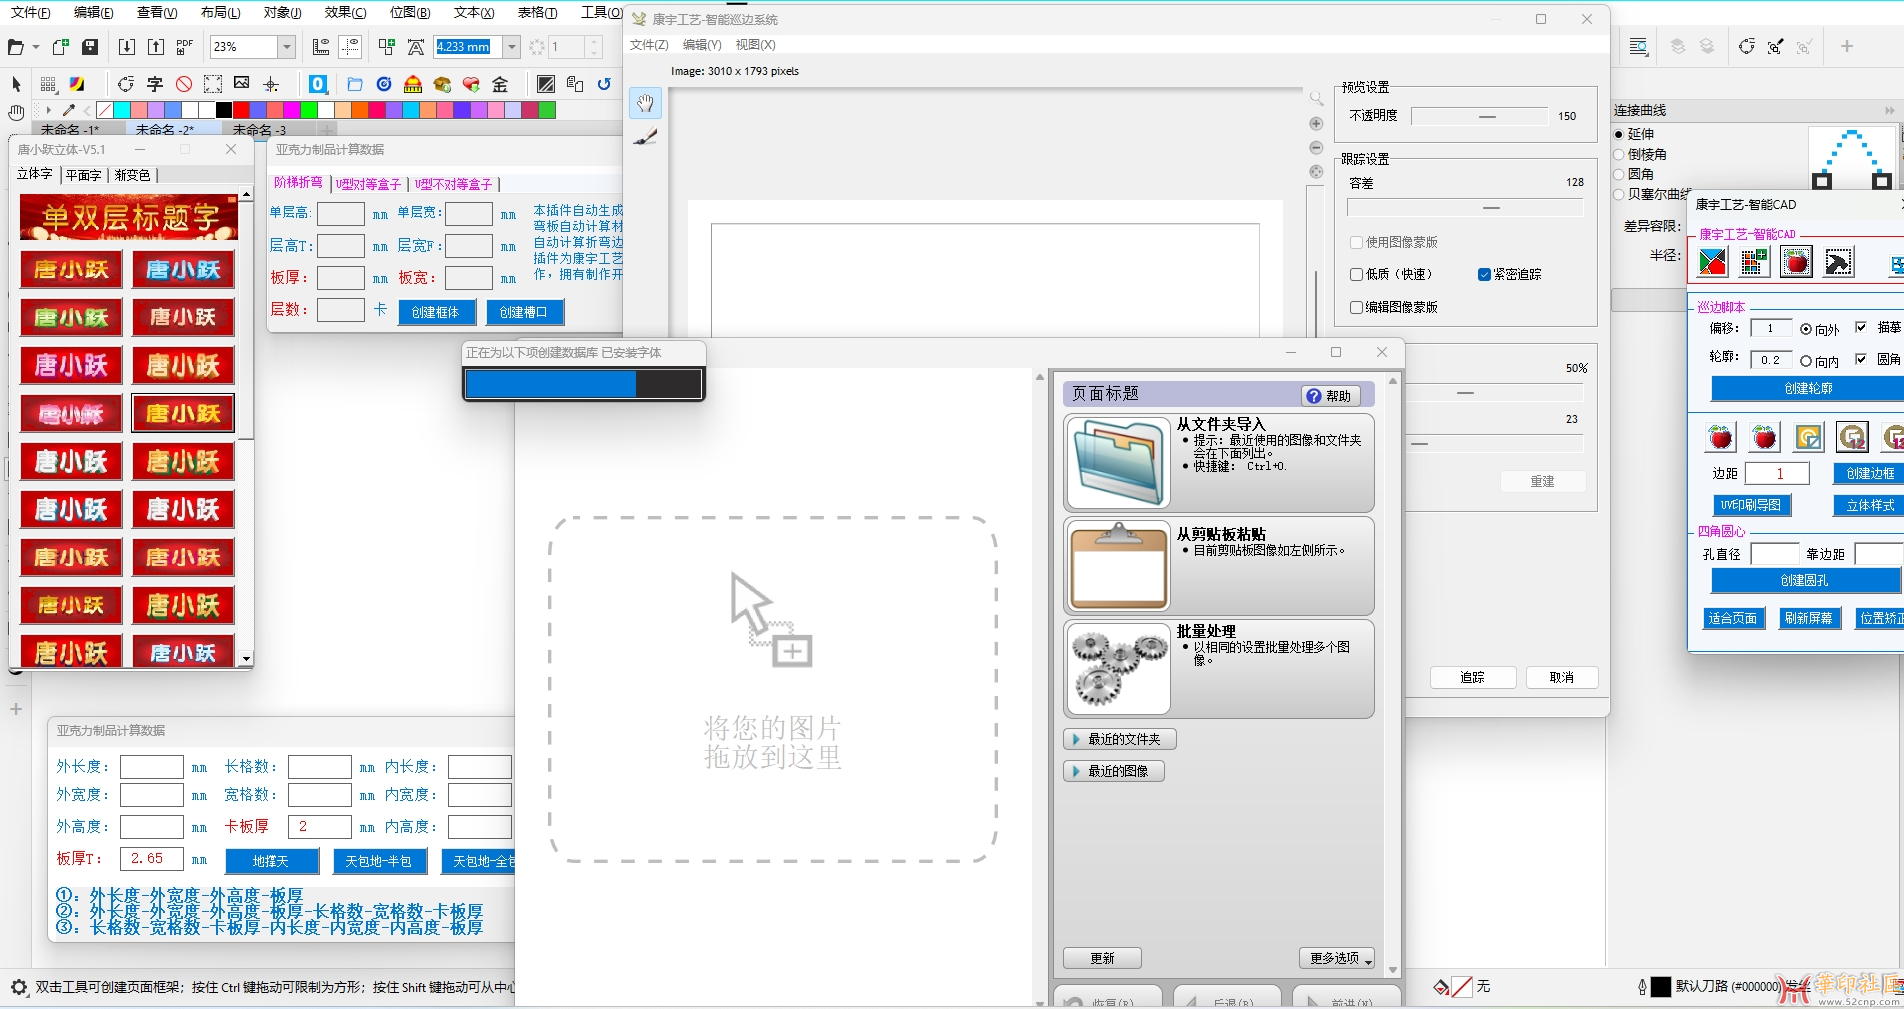1904x1009 pixels.
Task: Open the 视图(X) menu in trace window
Action: point(755,45)
